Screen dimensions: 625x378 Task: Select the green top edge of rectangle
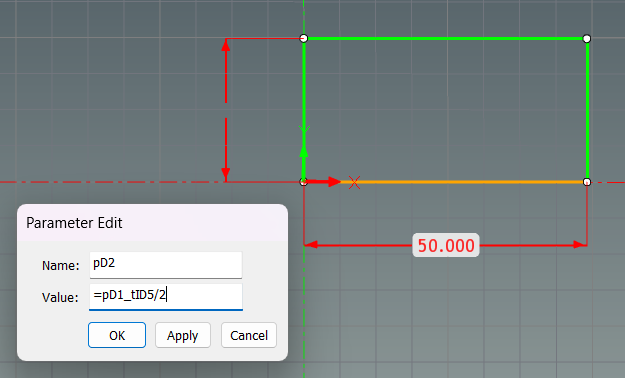pyautogui.click(x=445, y=38)
